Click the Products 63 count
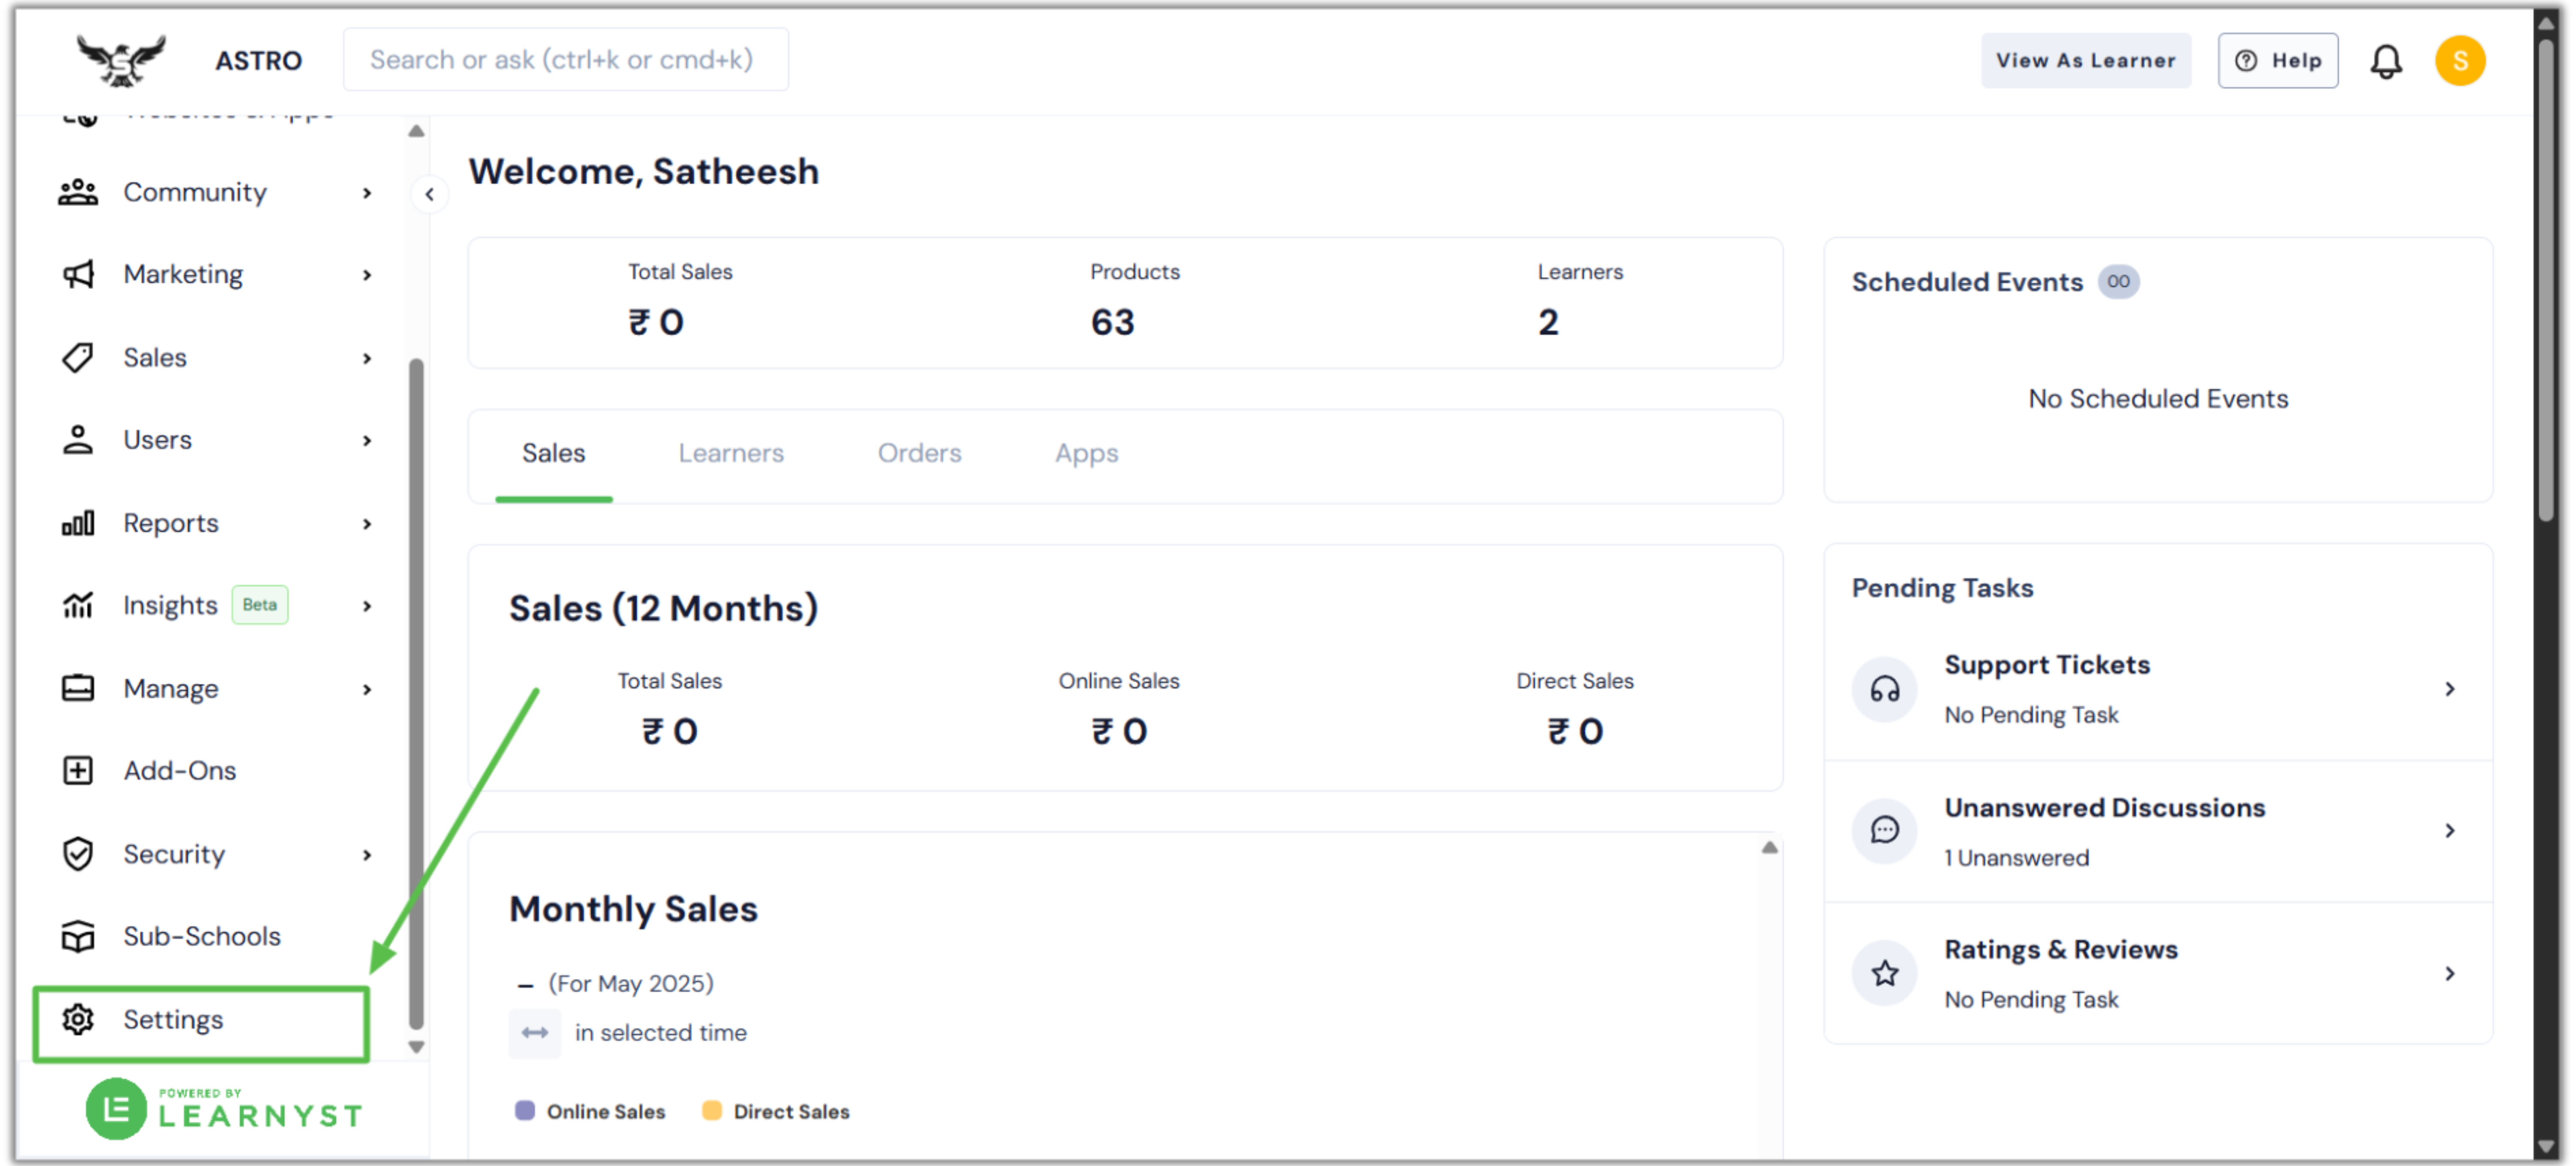Screen dimensions: 2576x1166 point(1112,323)
